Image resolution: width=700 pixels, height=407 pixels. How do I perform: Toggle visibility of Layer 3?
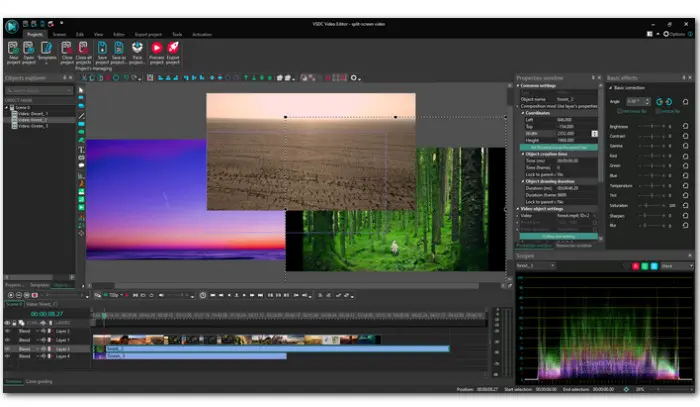pyautogui.click(x=7, y=349)
